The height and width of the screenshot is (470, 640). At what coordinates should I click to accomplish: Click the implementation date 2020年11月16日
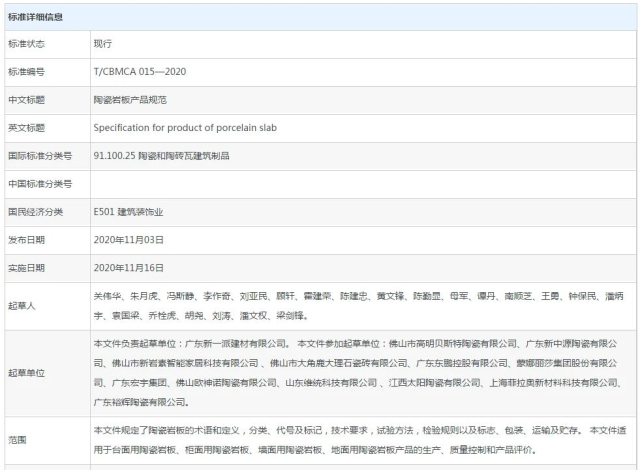point(128,268)
